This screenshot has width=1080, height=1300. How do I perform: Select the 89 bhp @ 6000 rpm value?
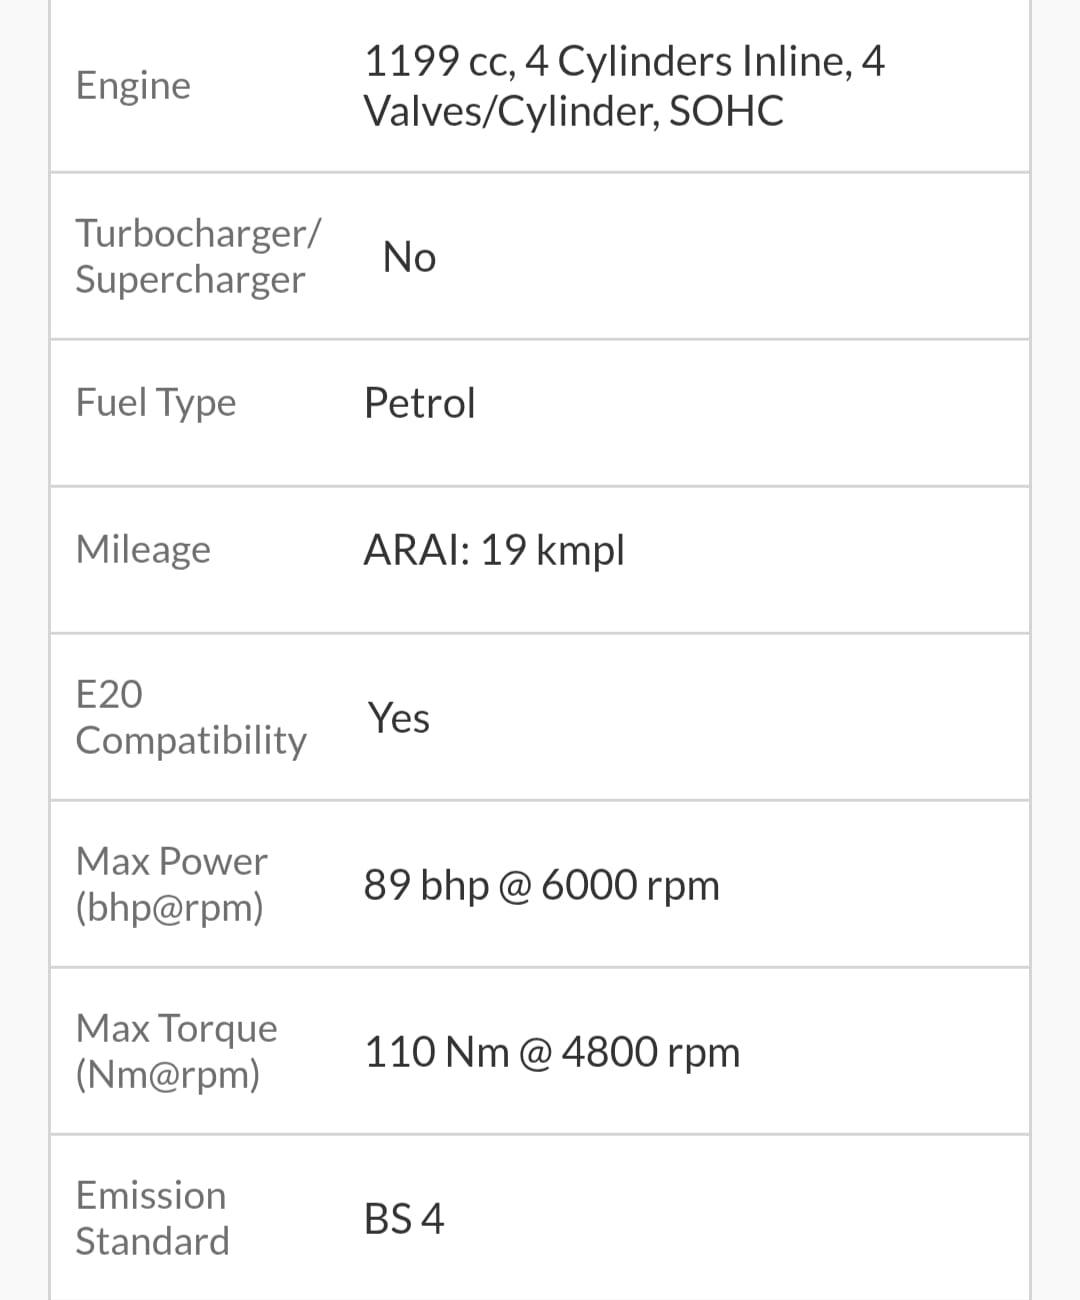541,885
